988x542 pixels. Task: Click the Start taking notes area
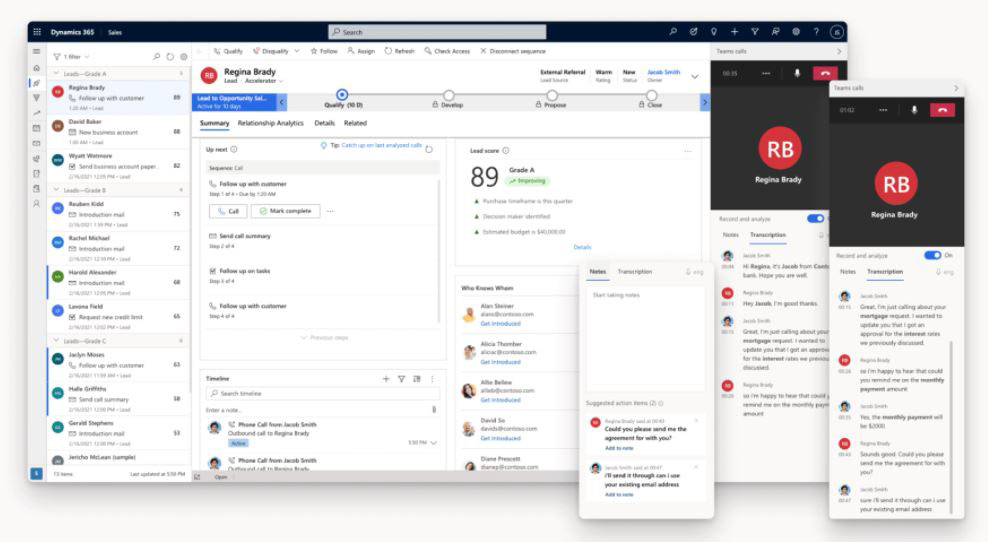[645, 338]
